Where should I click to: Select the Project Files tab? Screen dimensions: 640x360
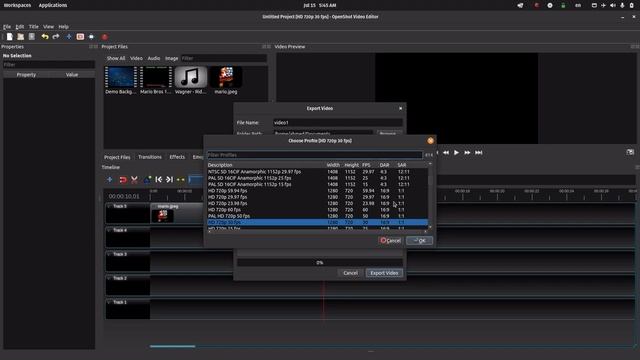click(117, 157)
